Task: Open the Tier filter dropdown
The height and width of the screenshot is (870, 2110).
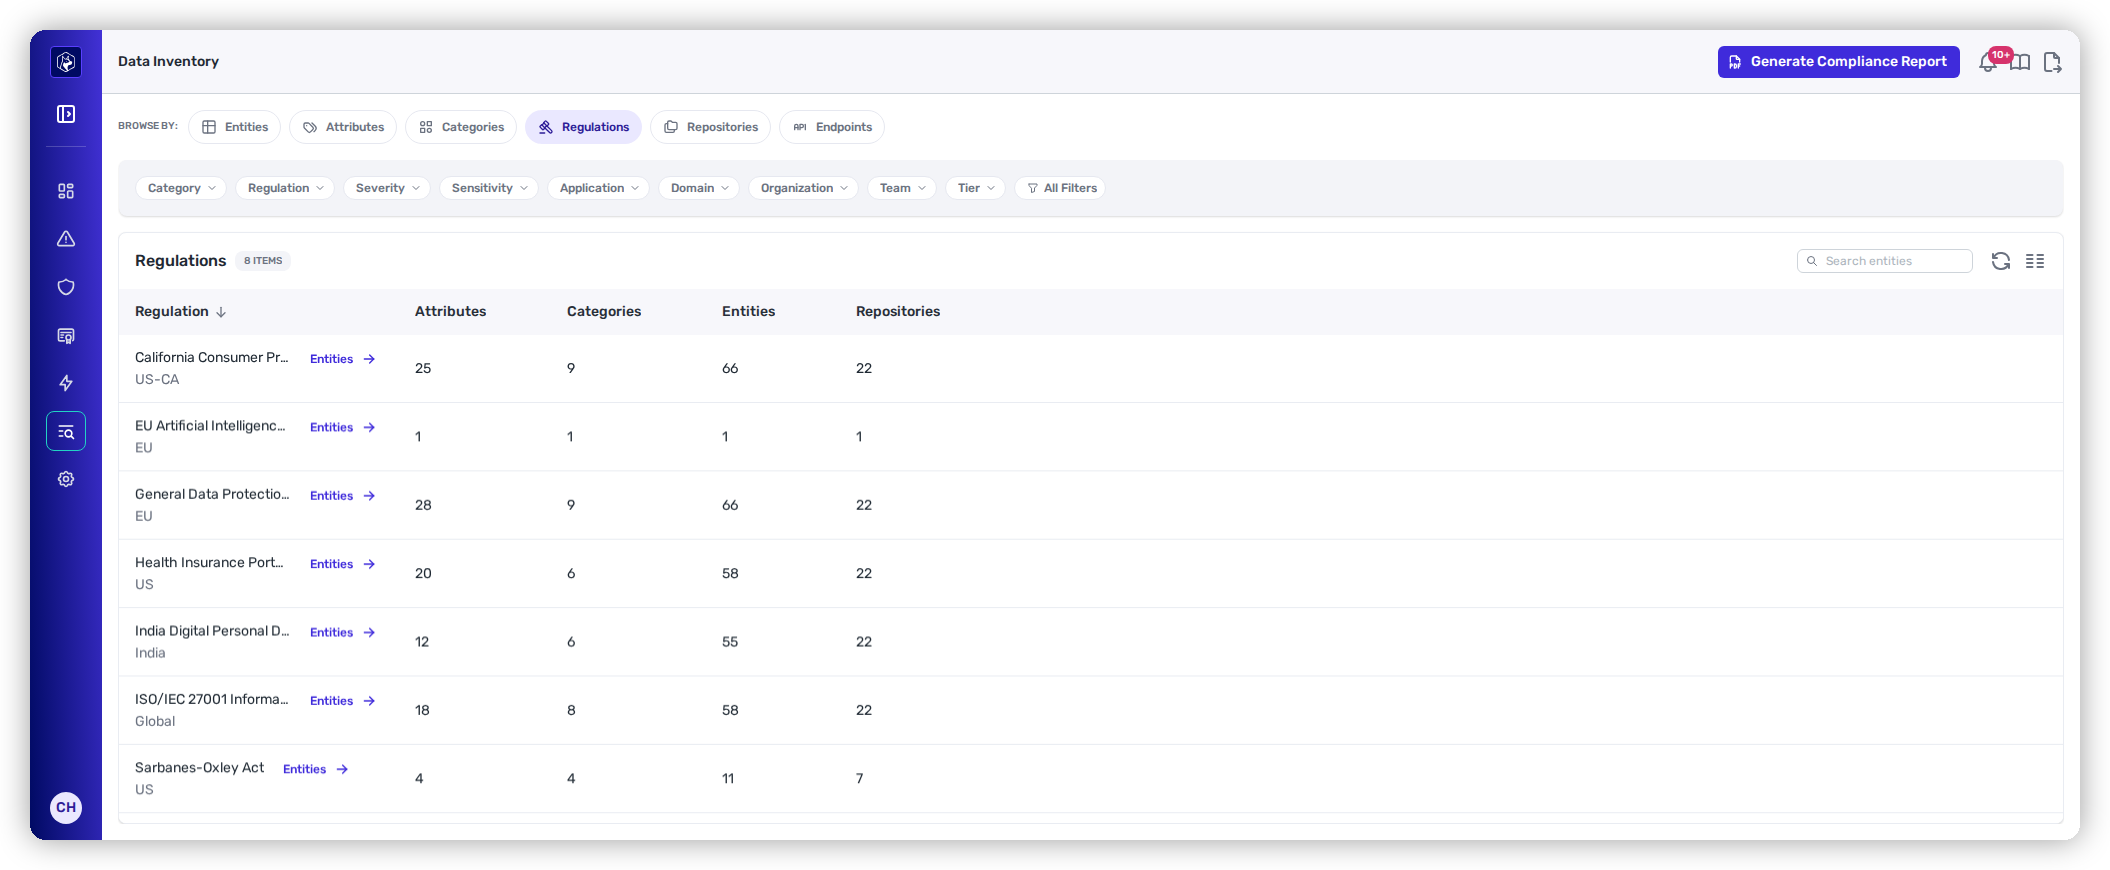Action: click(x=975, y=188)
